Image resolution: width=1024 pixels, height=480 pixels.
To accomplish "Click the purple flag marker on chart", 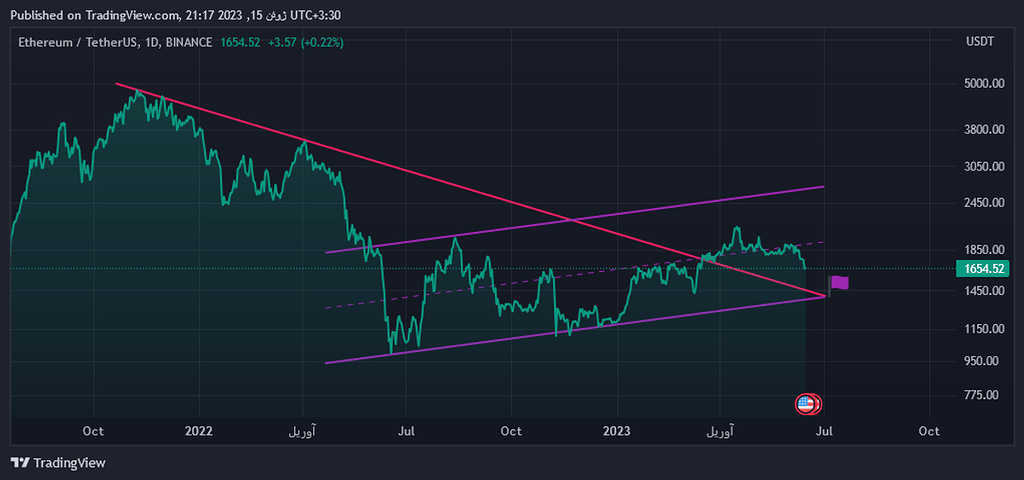I will [839, 283].
